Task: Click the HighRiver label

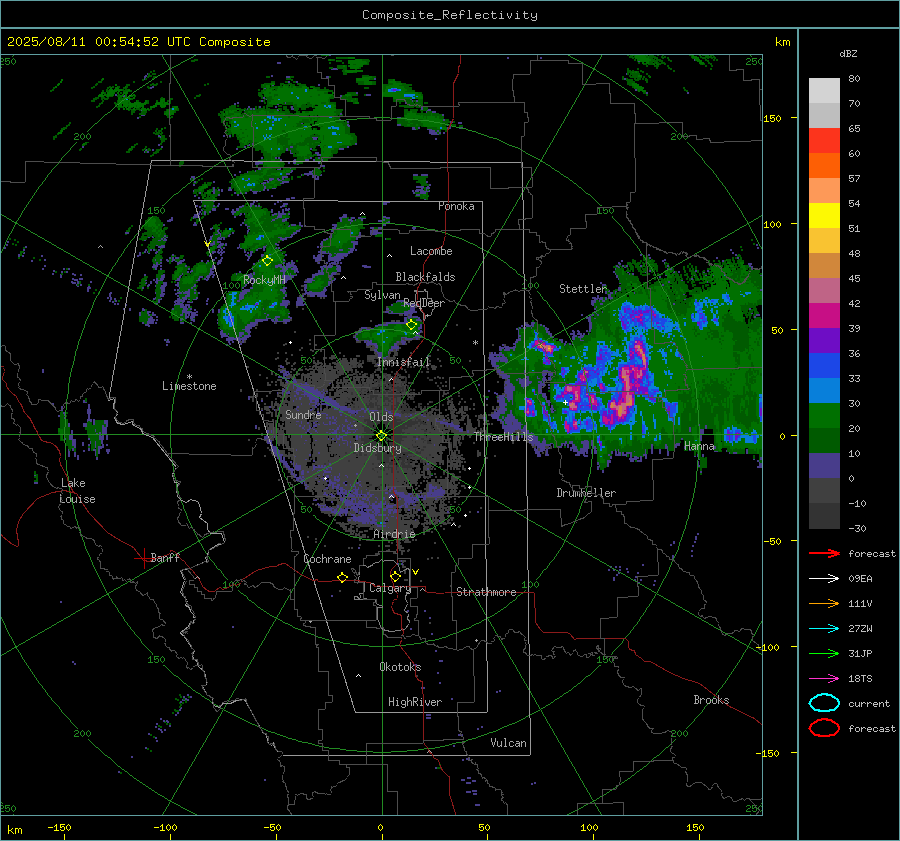Action: [x=415, y=702]
